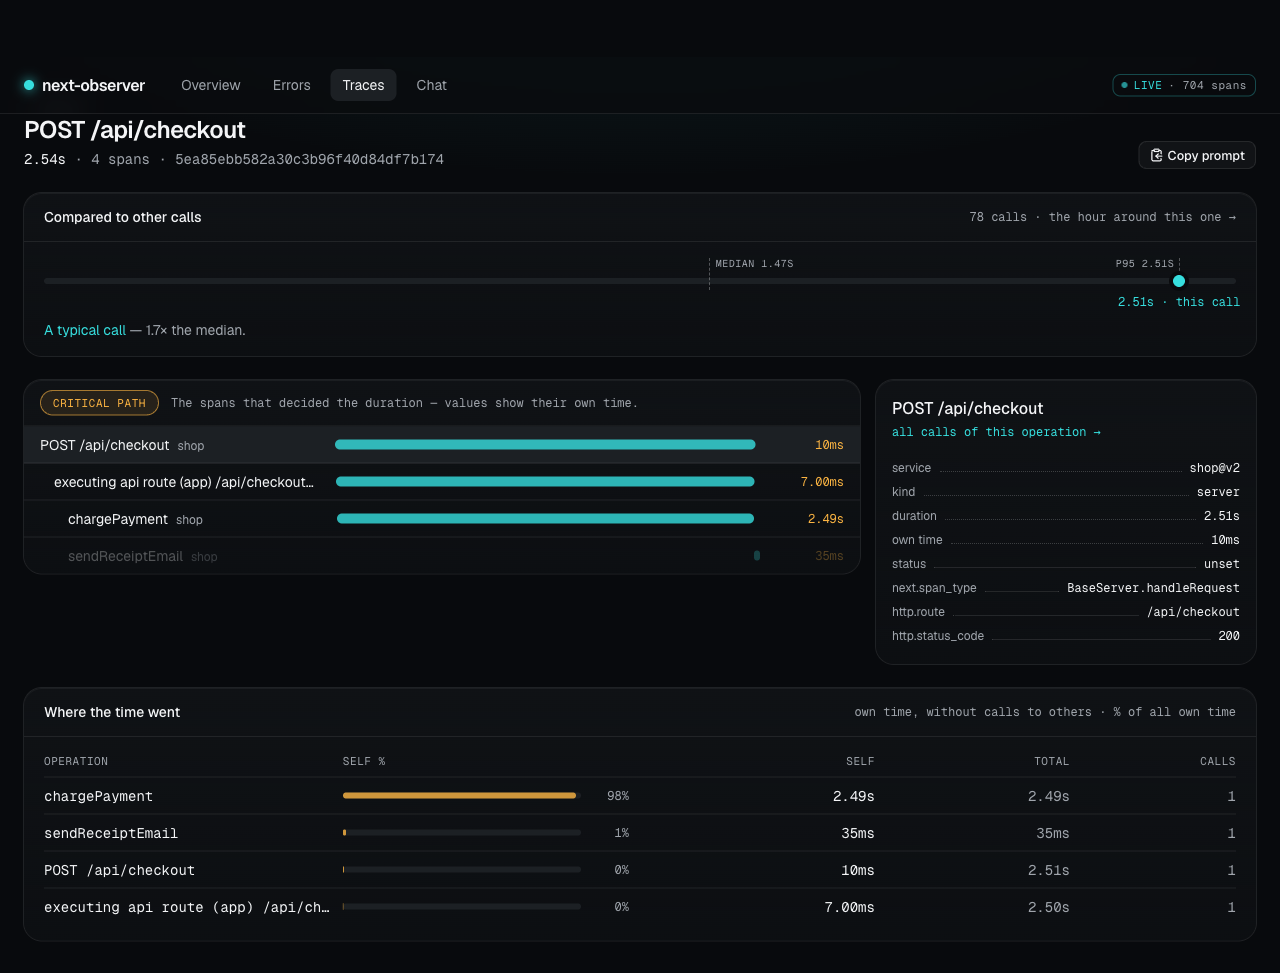The image size is (1280, 973).
Task: Click the BaseServer.handleRequest span type value
Action: tap(1153, 588)
